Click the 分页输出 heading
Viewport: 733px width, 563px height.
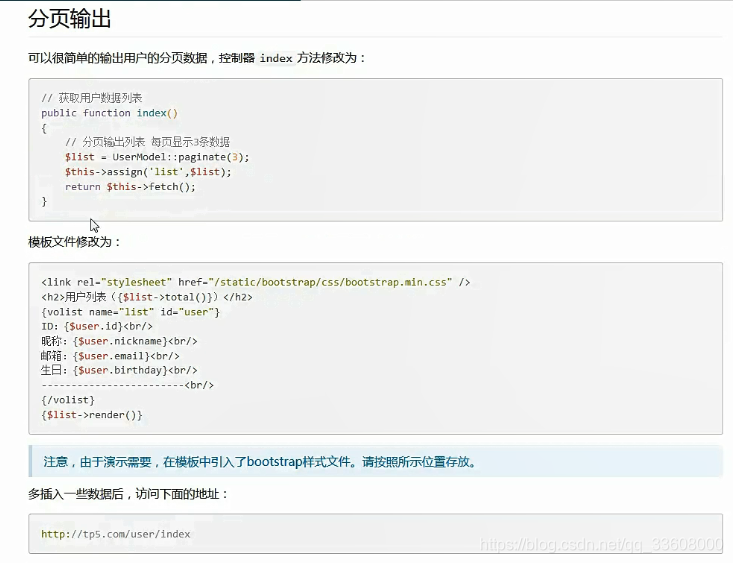(69, 19)
